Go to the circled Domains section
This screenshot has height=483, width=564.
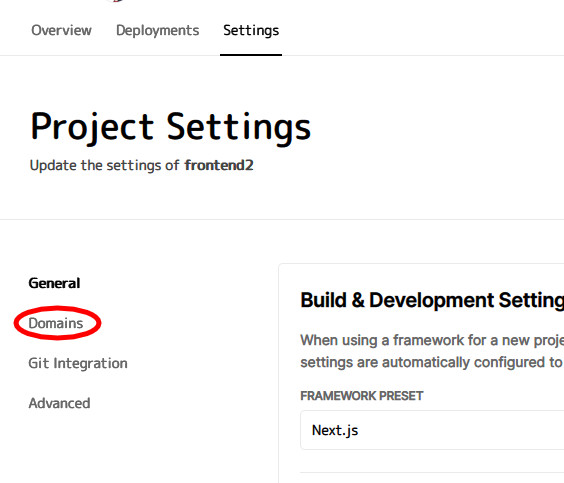[x=55, y=323]
